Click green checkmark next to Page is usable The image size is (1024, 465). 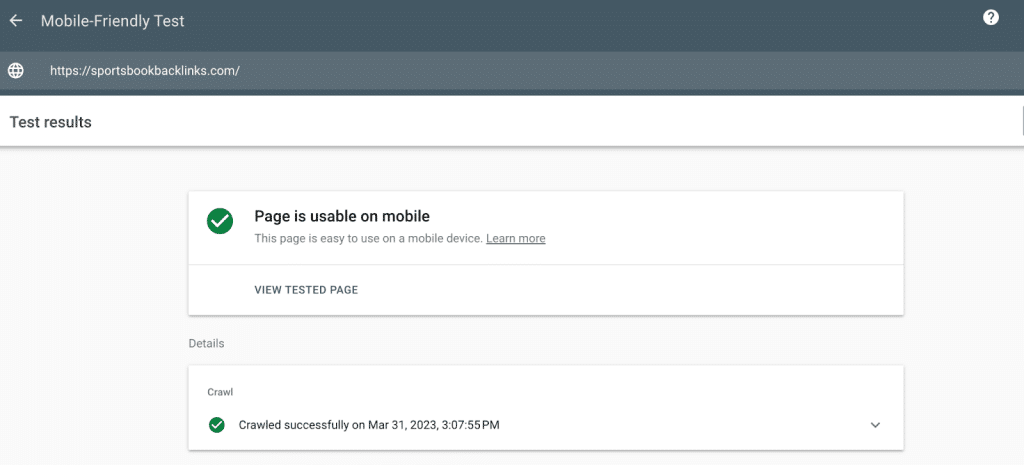coord(220,222)
